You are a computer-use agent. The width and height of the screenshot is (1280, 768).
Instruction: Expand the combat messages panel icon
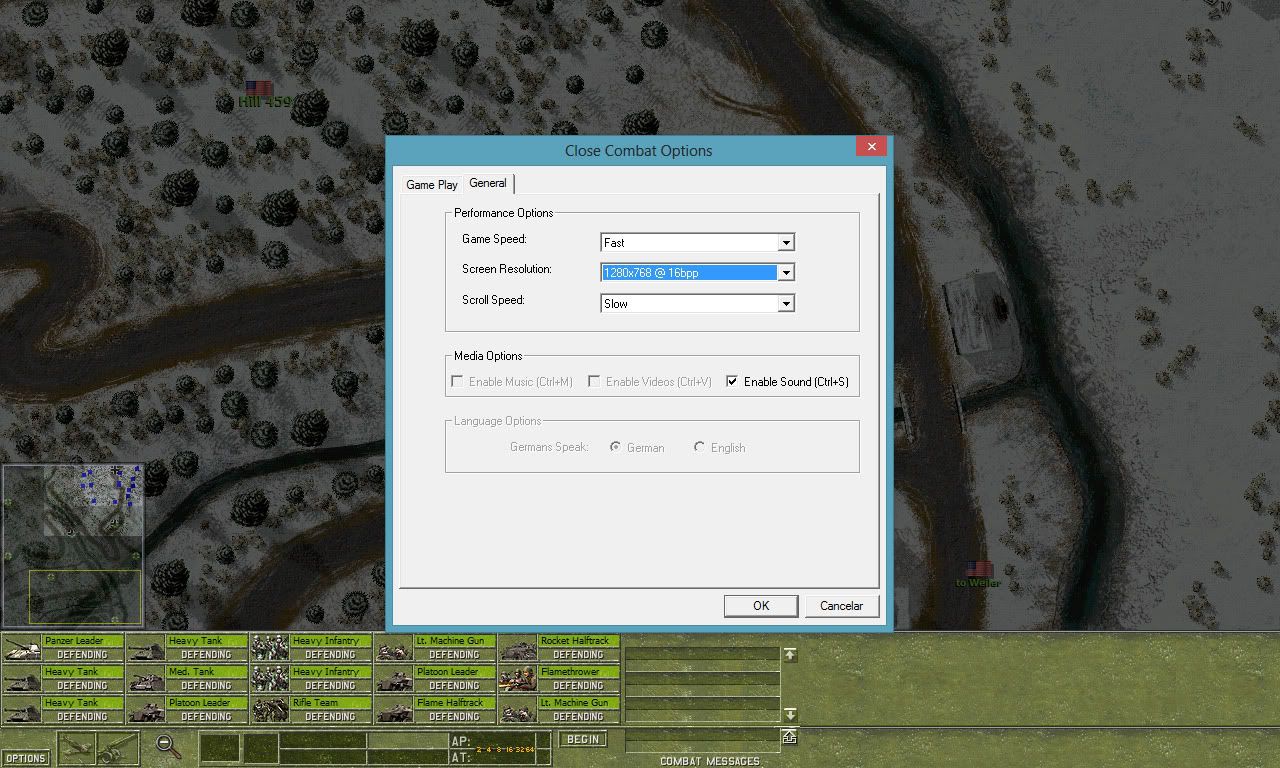click(790, 737)
